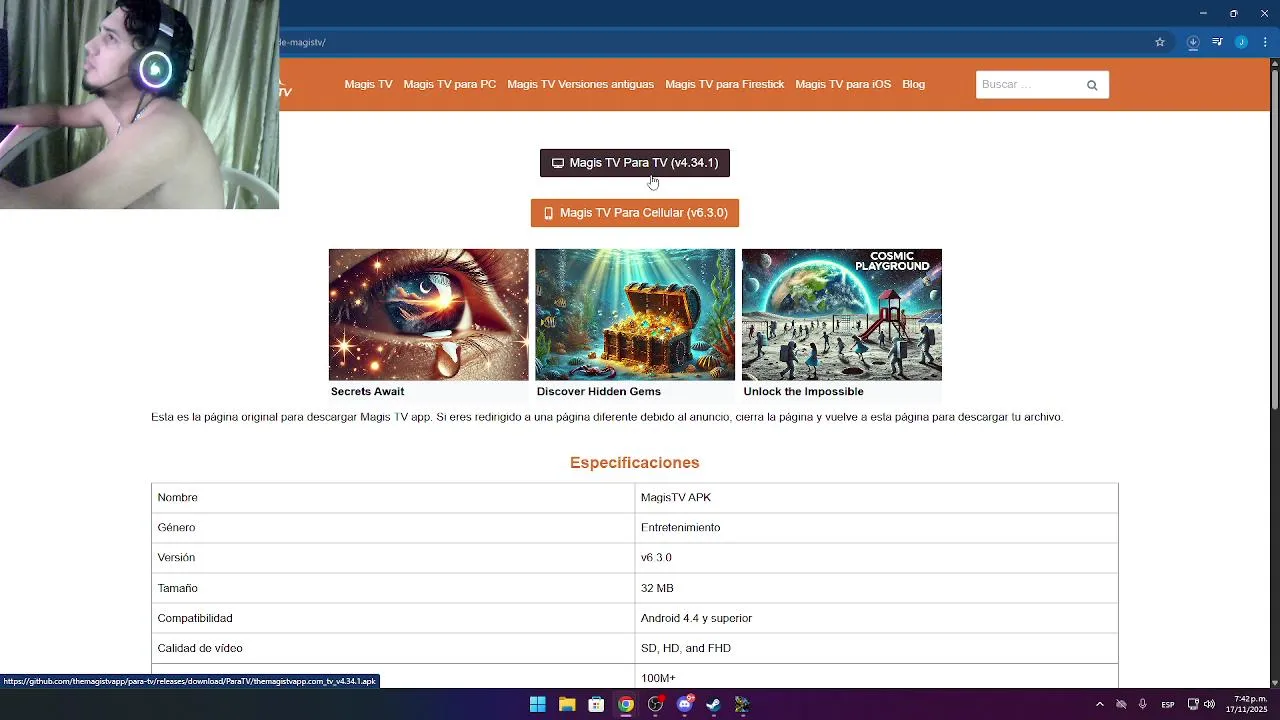Click the 'Entretenimiento' table cell
Image resolution: width=1280 pixels, height=720 pixels.
(876, 527)
